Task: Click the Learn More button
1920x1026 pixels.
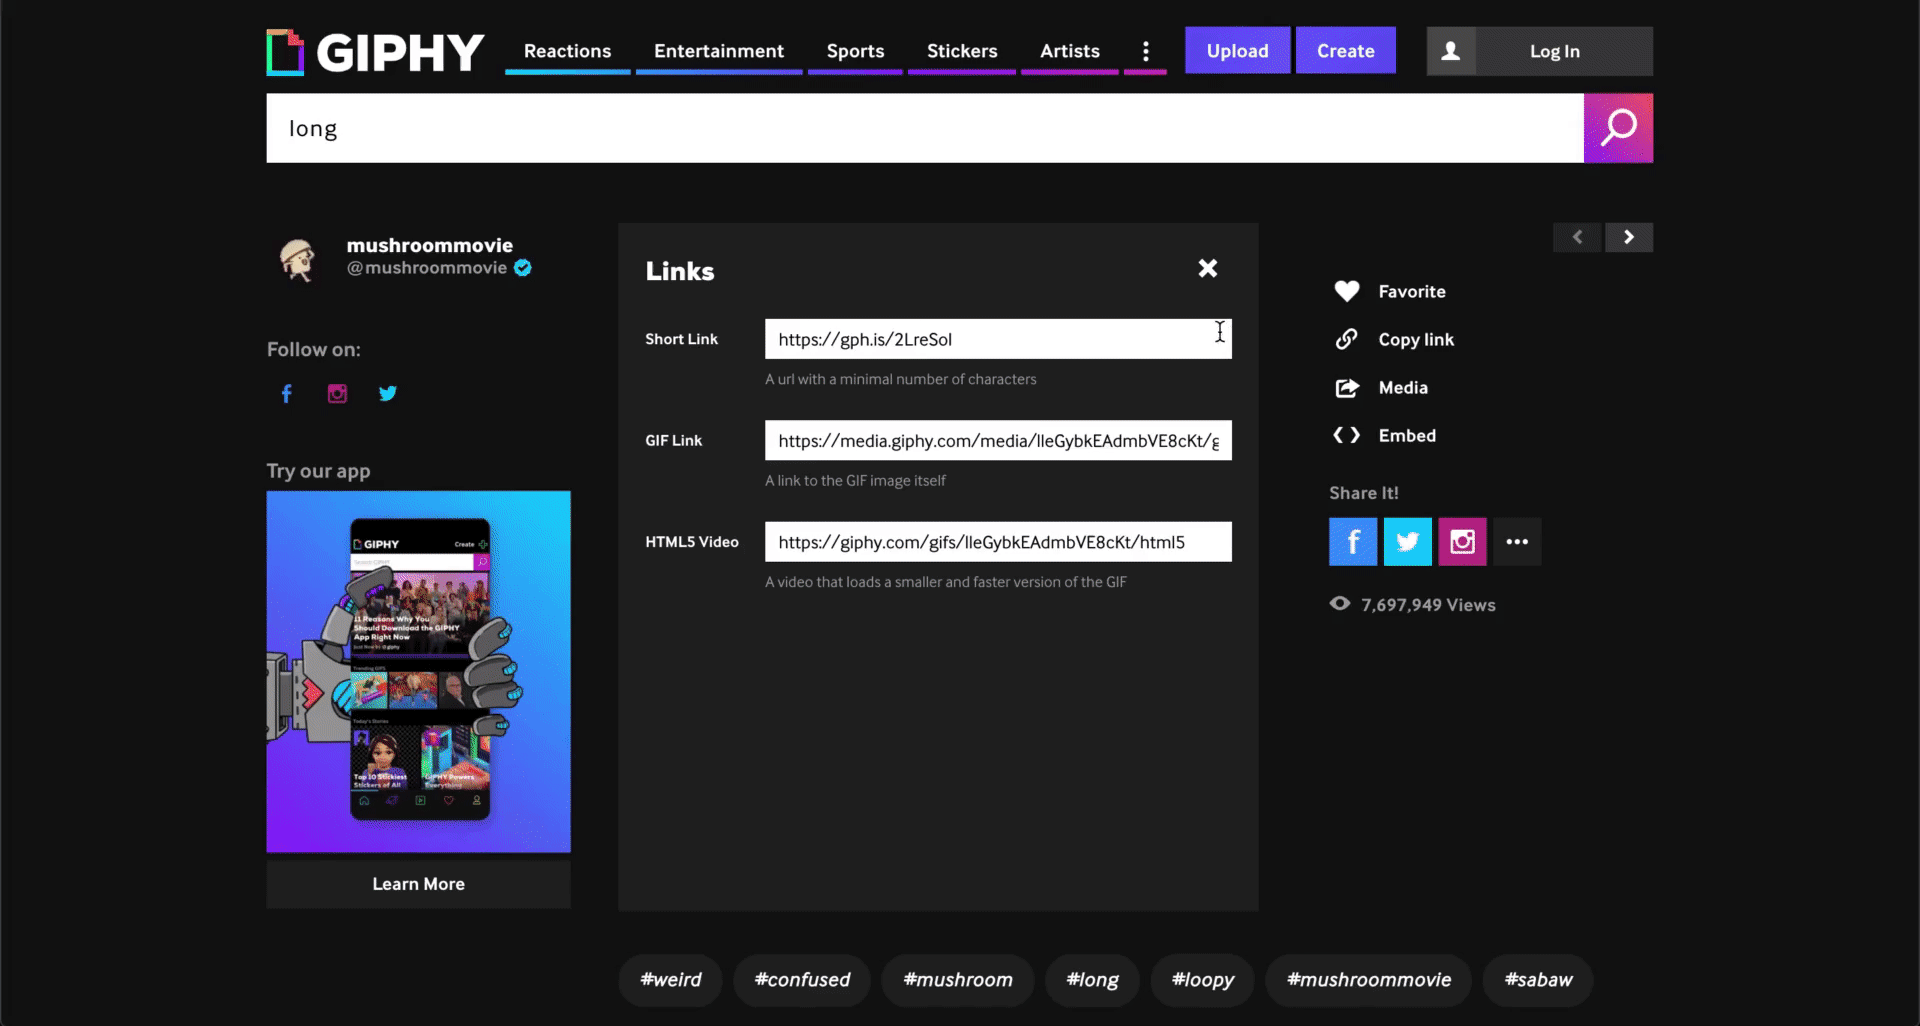Action: (x=418, y=884)
